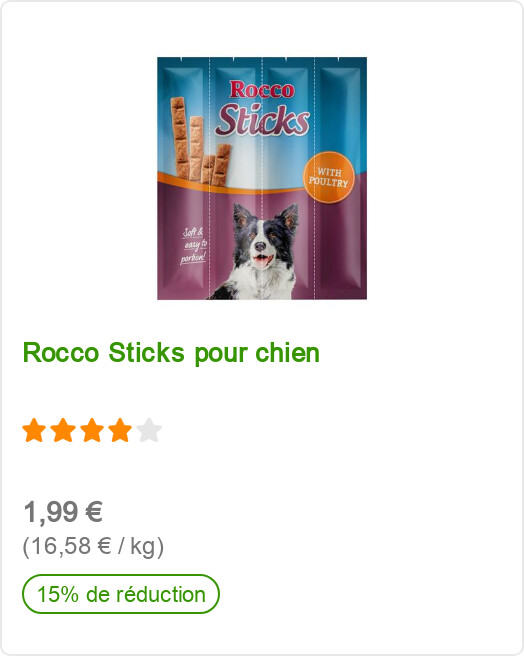Image resolution: width=524 pixels, height=656 pixels.
Task: Click the border collie dog picture
Action: [x=255, y=251]
